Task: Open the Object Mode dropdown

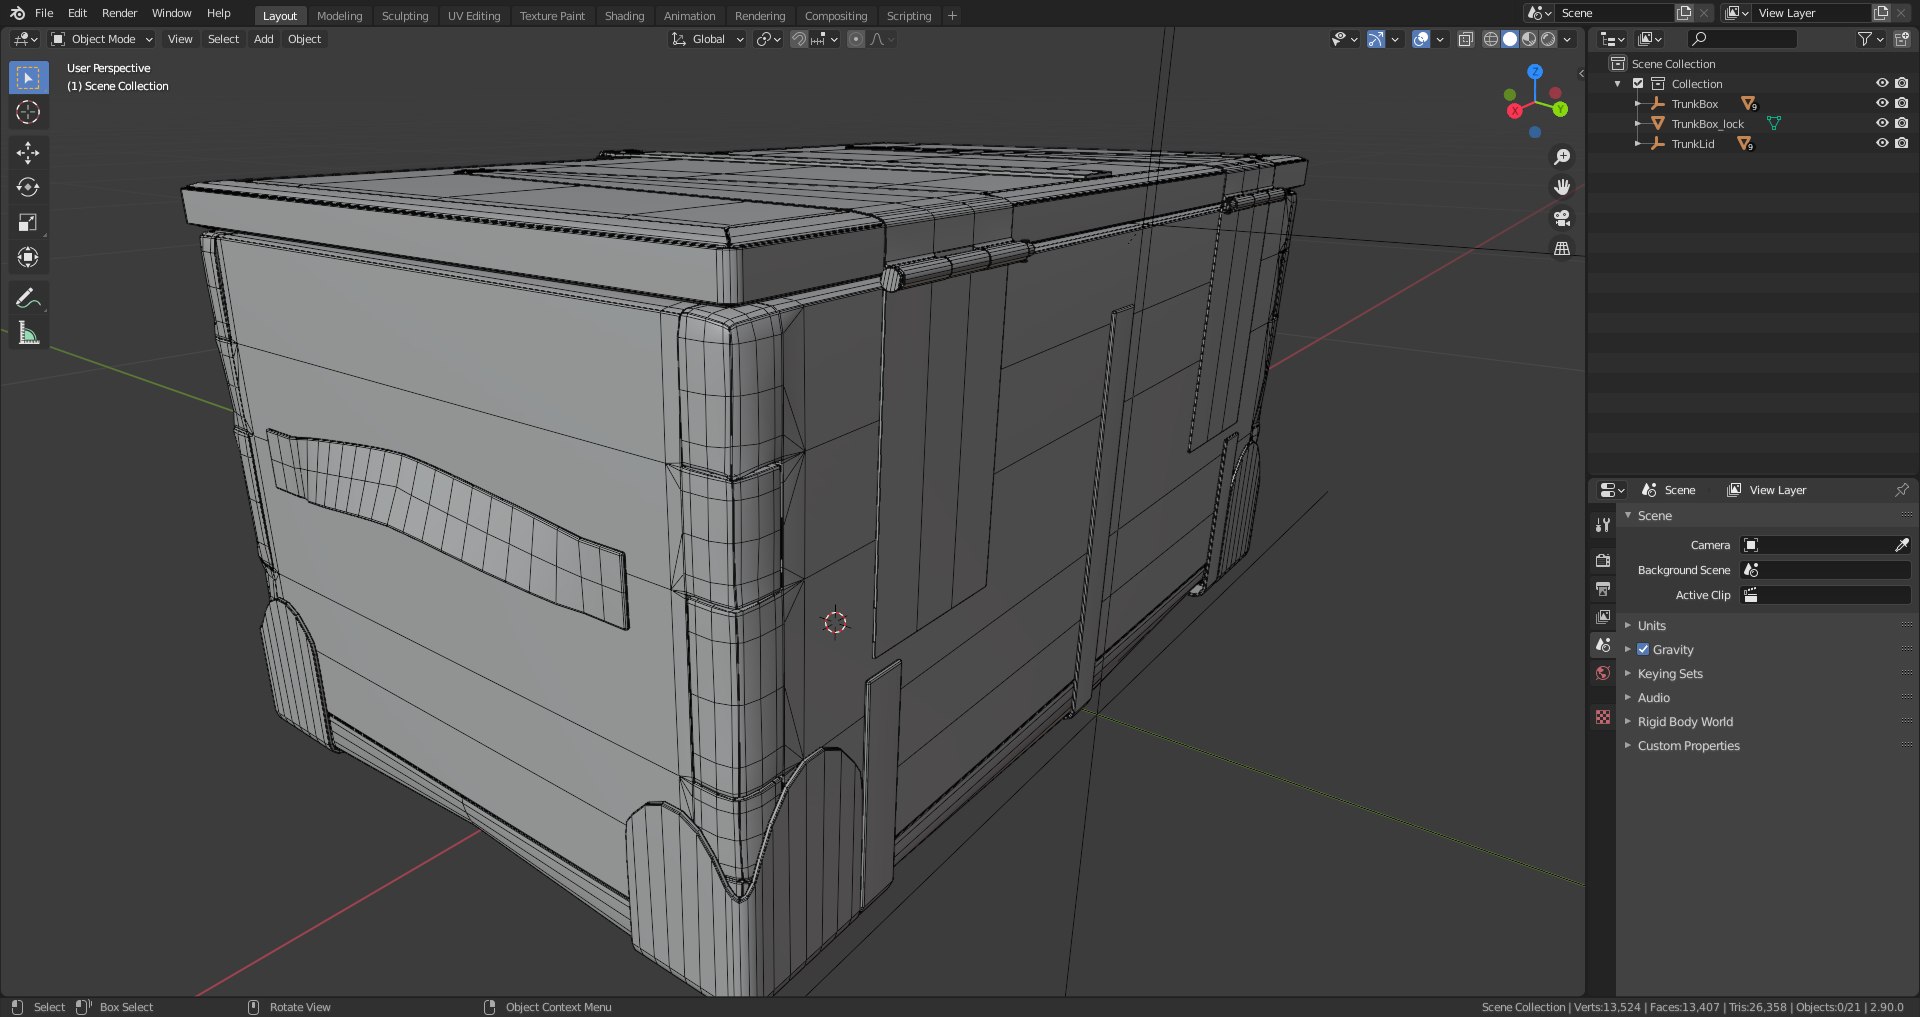Action: (x=102, y=39)
